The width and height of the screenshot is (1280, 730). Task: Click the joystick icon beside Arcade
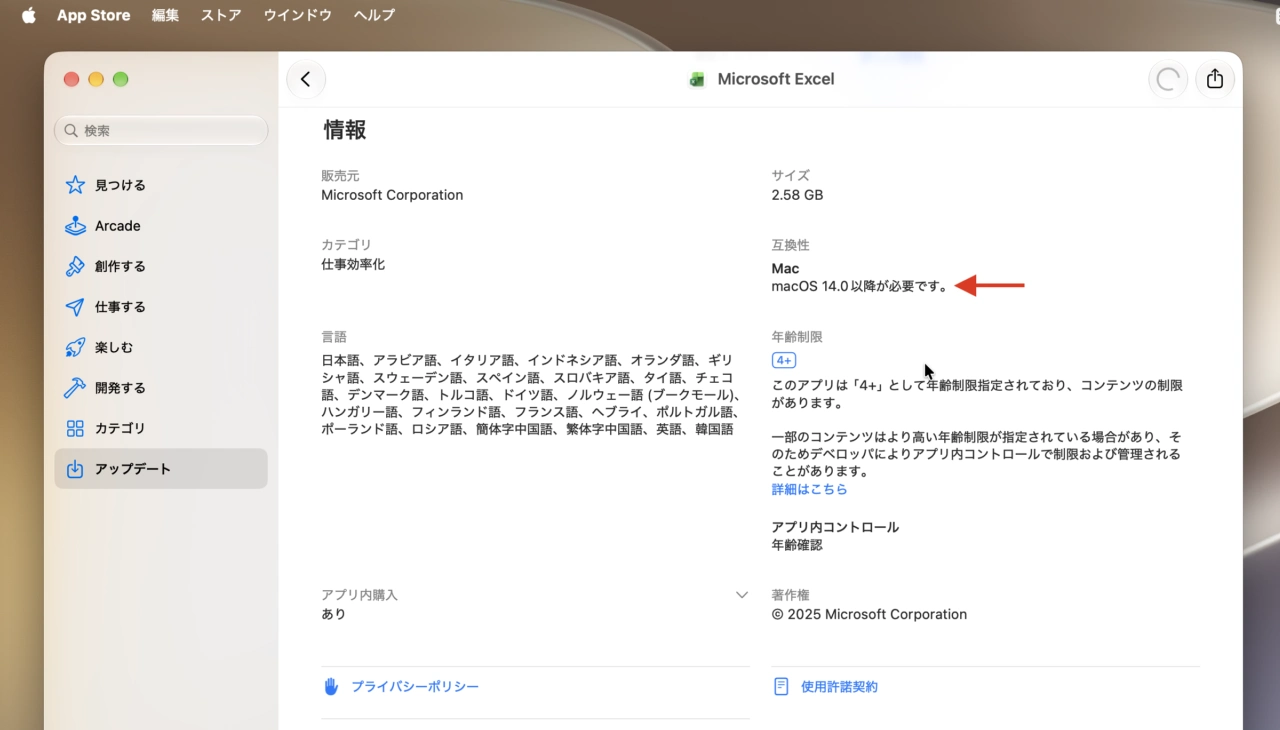pyautogui.click(x=75, y=226)
